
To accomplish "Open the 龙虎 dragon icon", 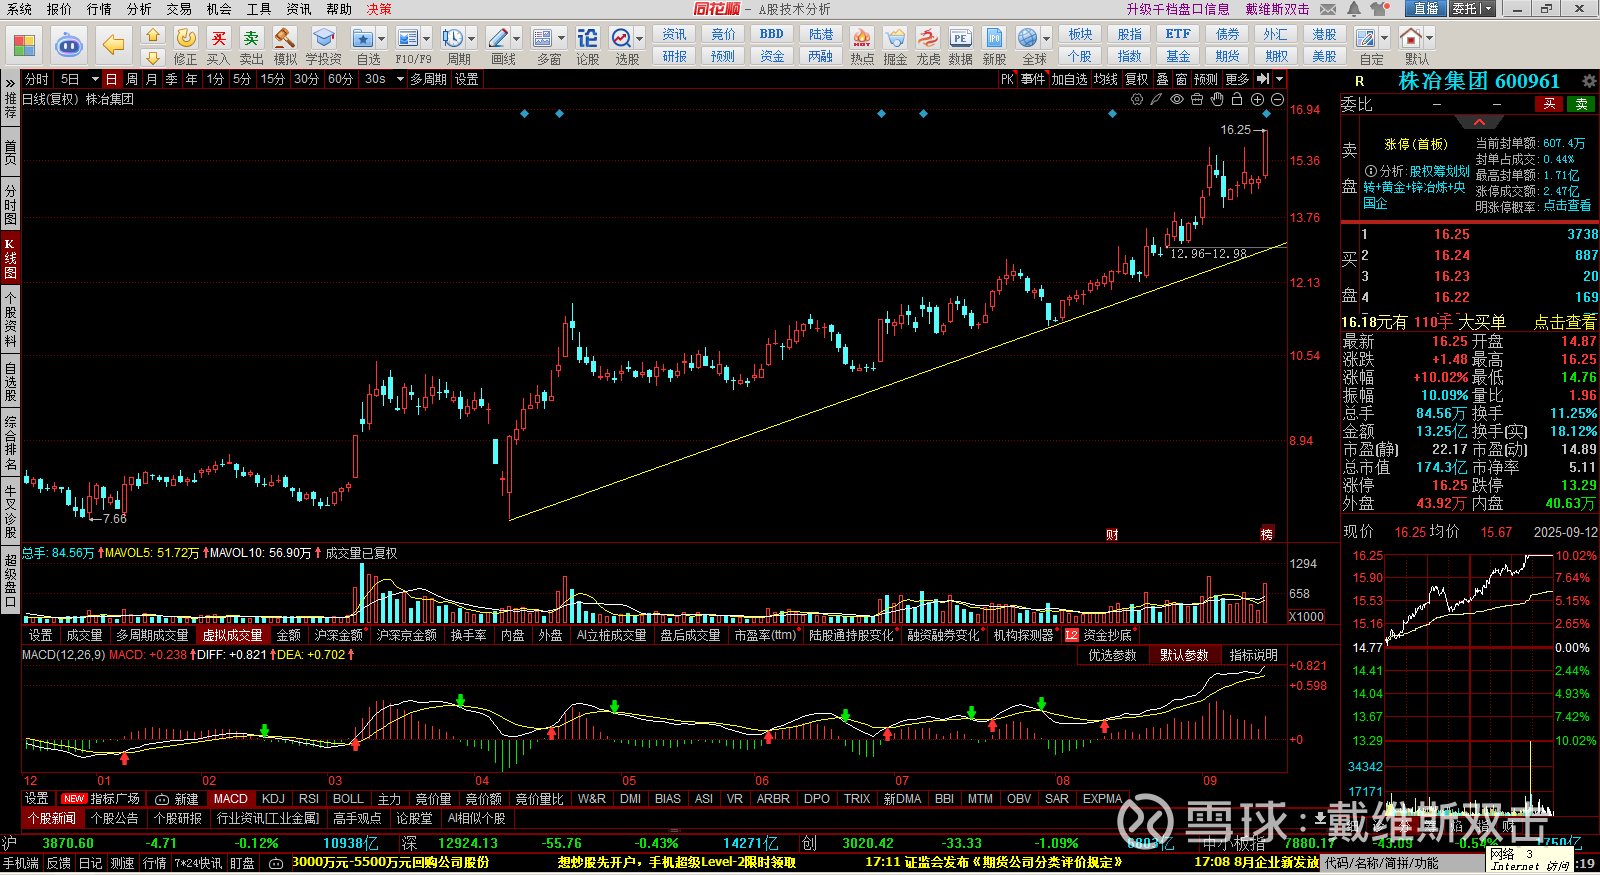I will [928, 38].
